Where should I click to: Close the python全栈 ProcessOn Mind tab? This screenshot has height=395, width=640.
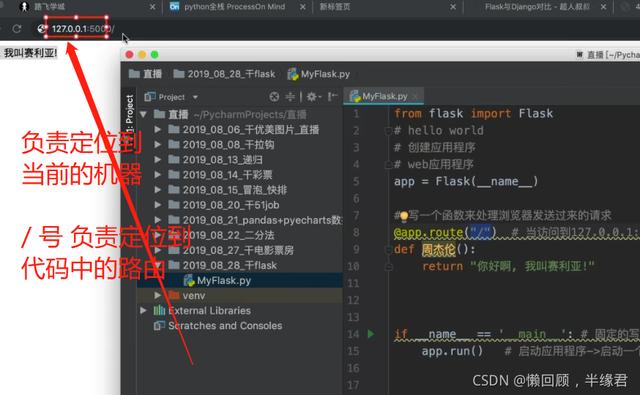coord(303,7)
